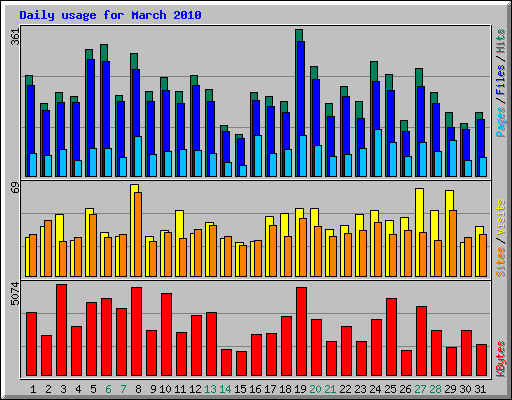Select day label "11" on the x-axis
Viewport: 512px width, 400px height.
(180, 389)
